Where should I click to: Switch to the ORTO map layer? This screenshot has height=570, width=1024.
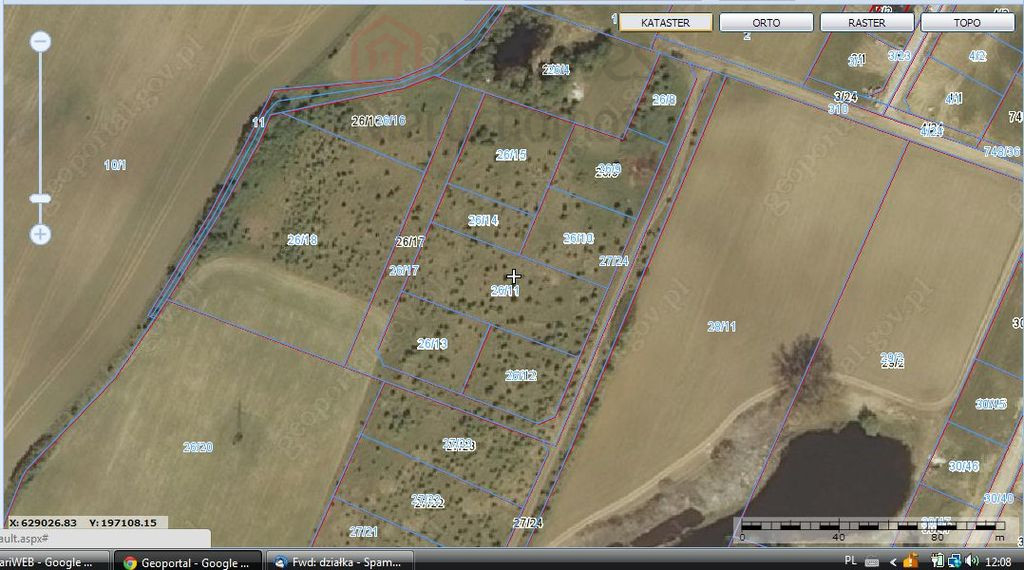[766, 22]
